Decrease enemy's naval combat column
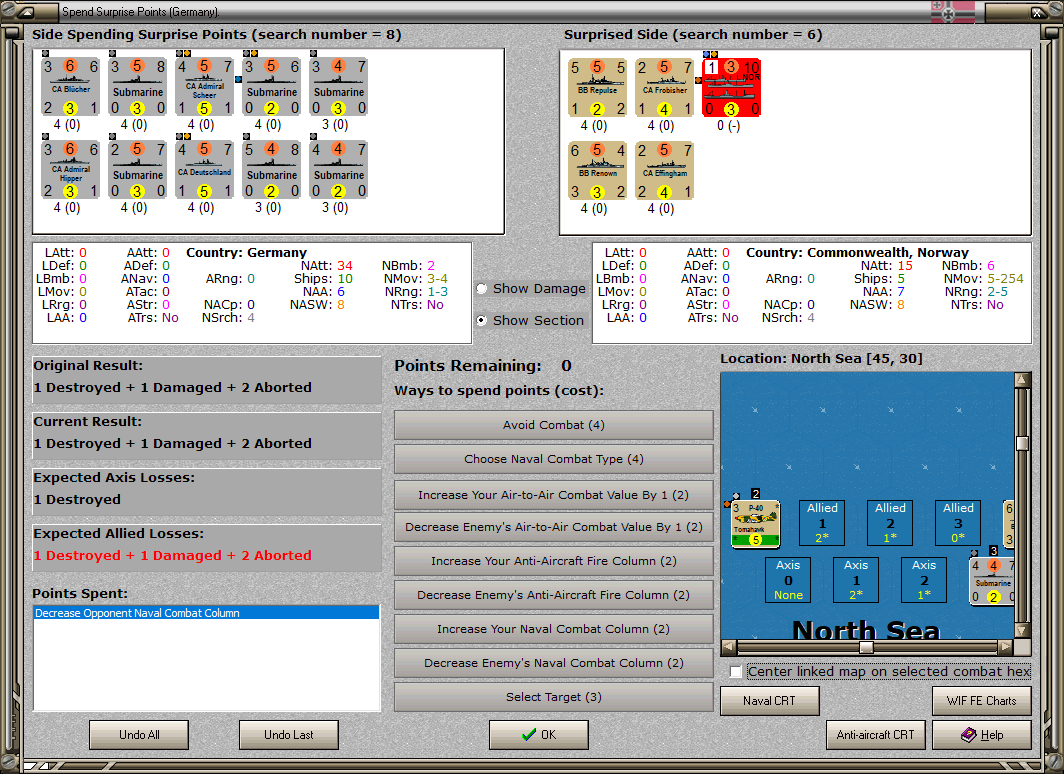The width and height of the screenshot is (1064, 774). [x=554, y=663]
